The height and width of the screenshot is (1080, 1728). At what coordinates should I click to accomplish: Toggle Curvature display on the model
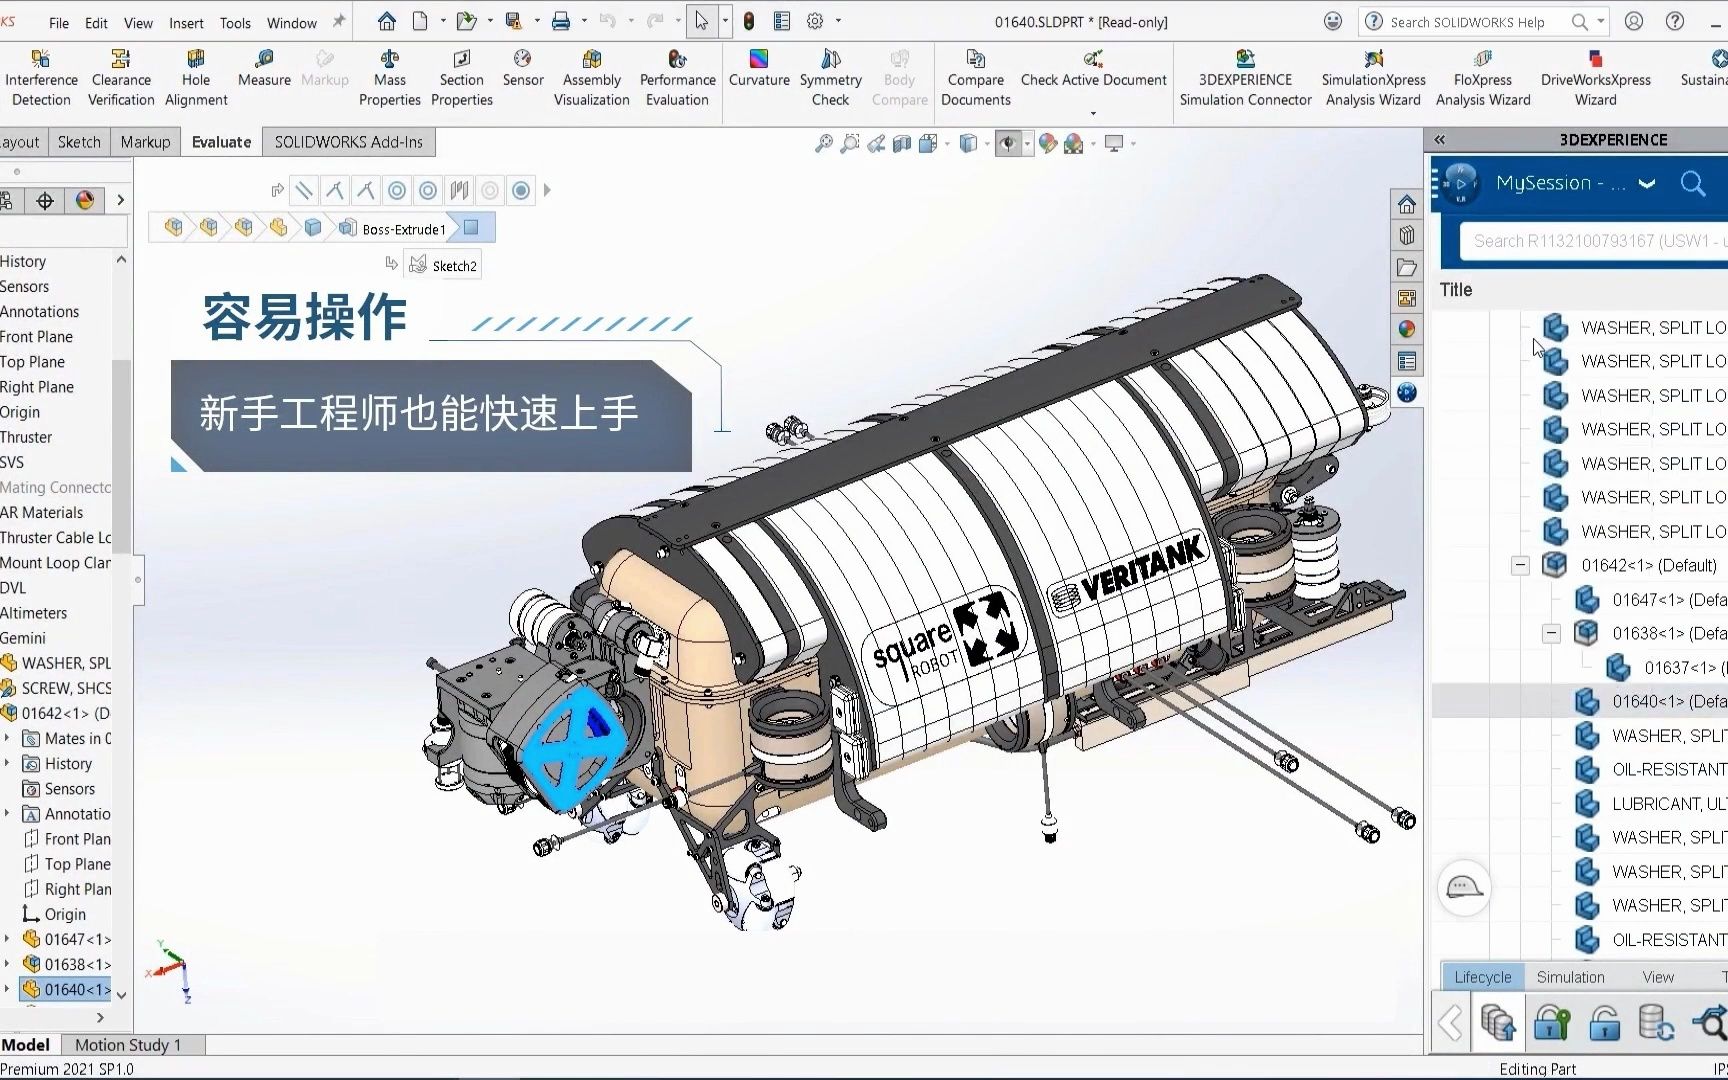(x=759, y=70)
